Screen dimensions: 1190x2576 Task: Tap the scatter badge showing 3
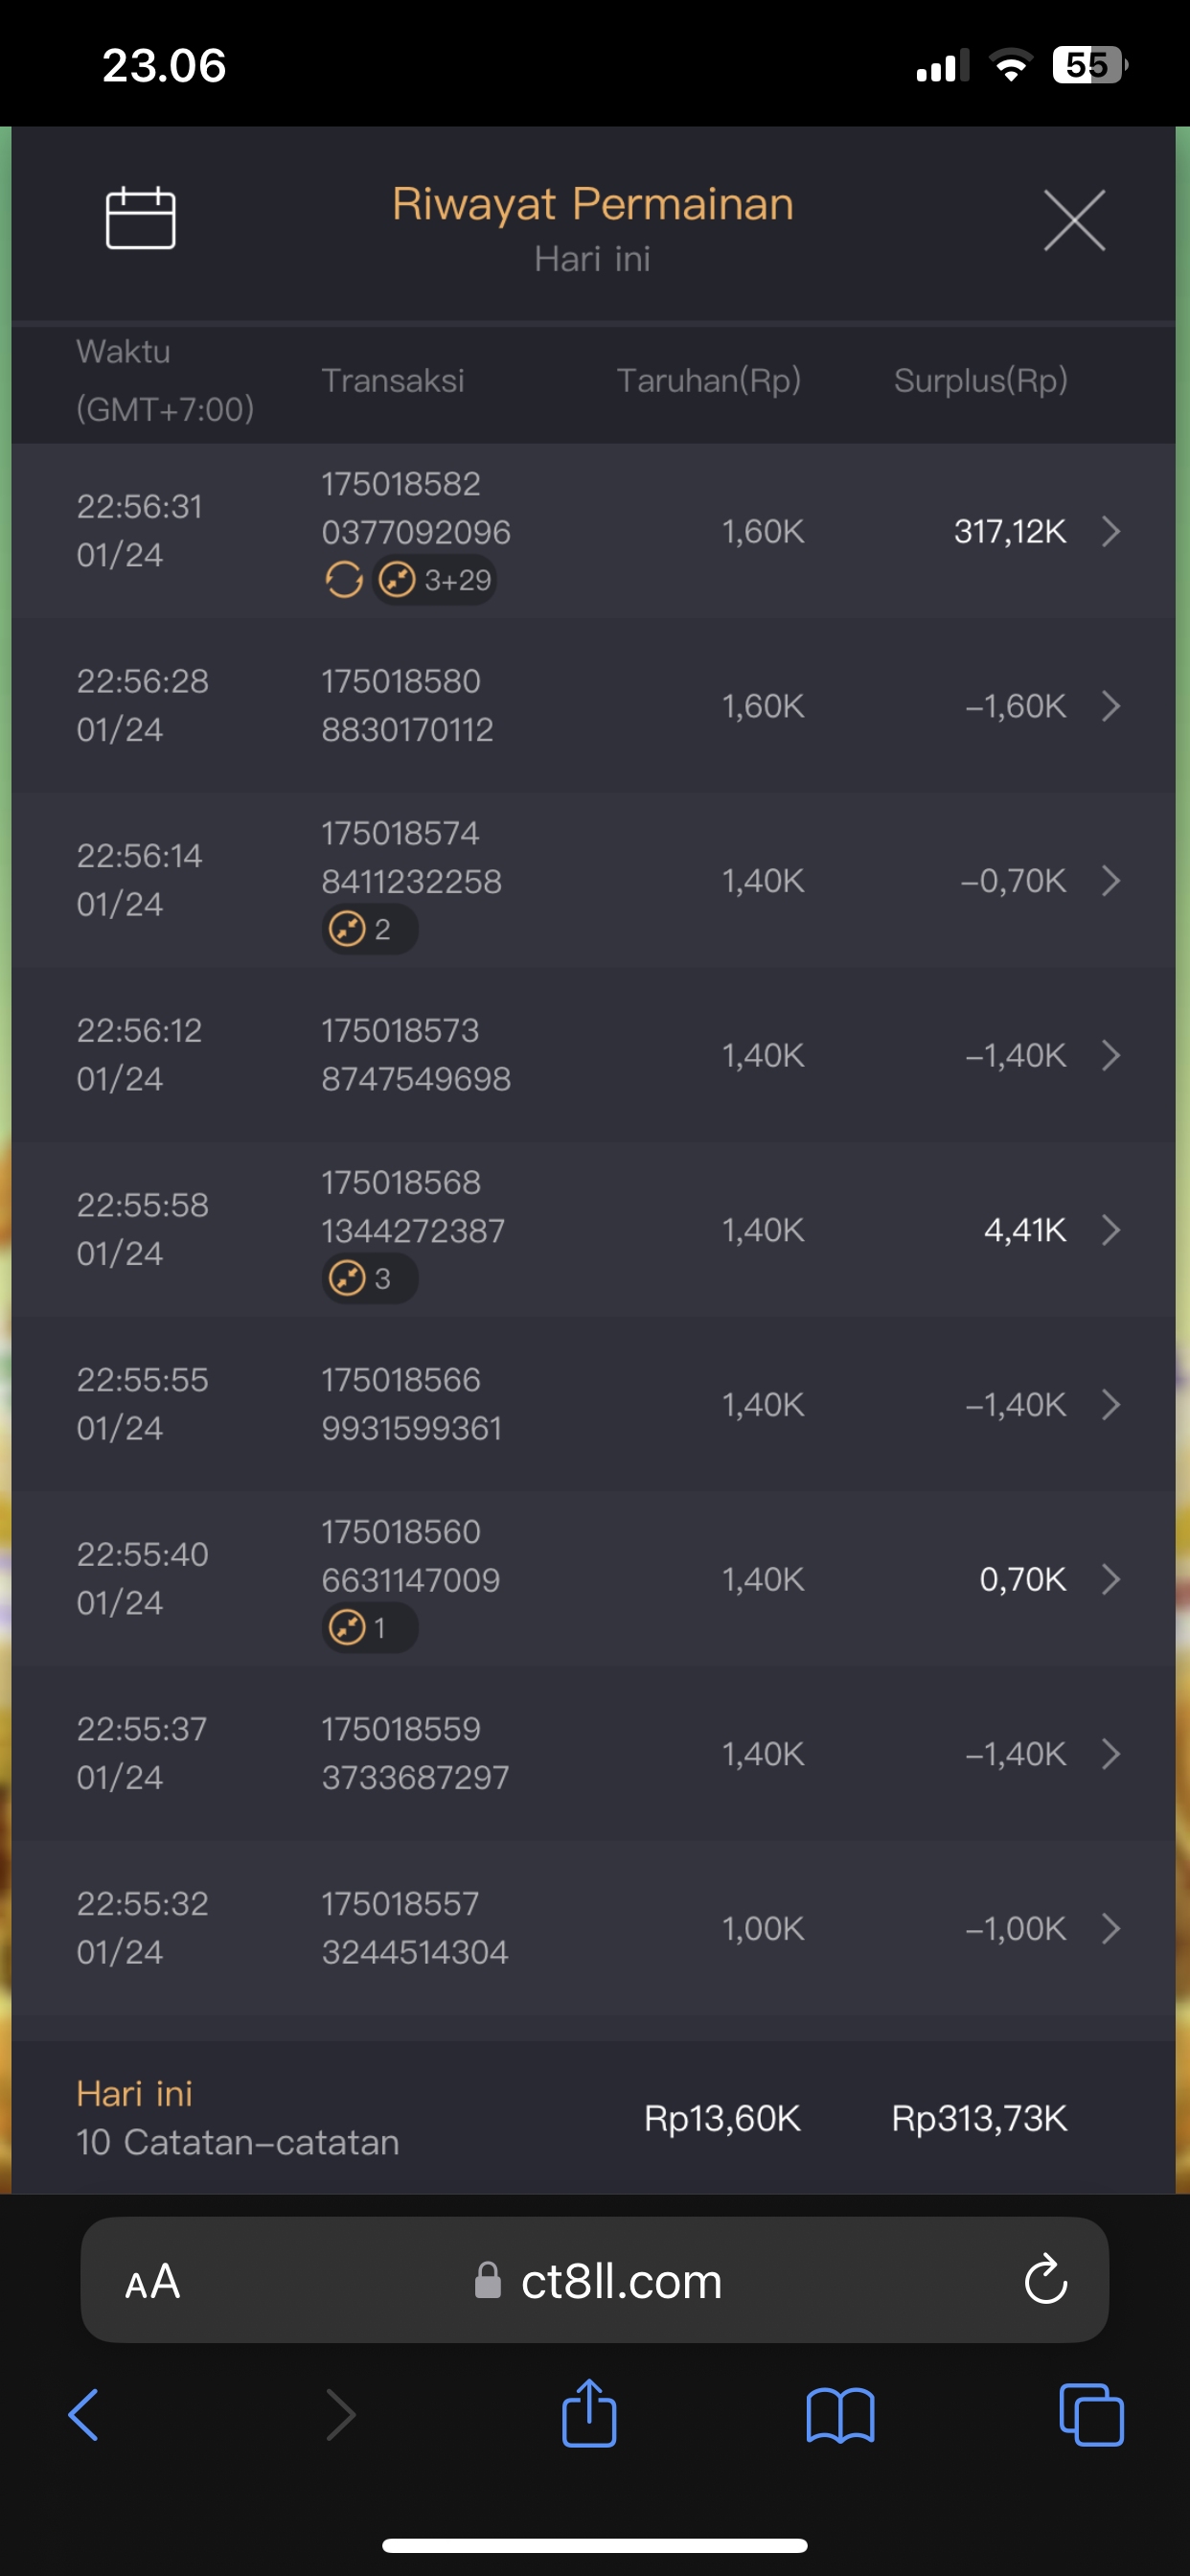pos(369,1279)
